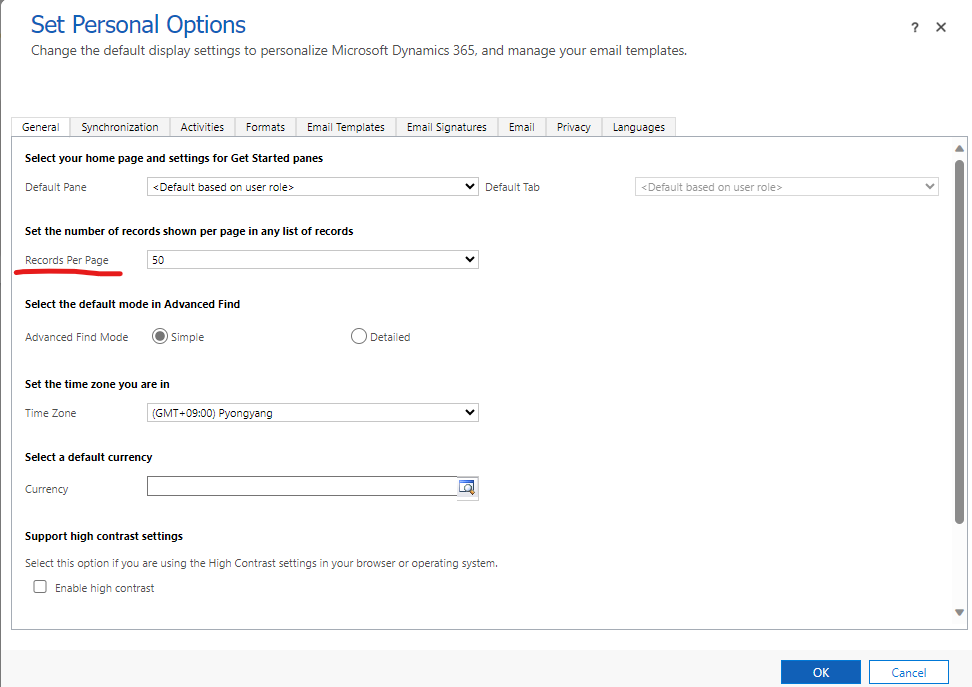Open the Default Tab dropdown
This screenshot has width=972, height=687.
pyautogui.click(x=787, y=187)
